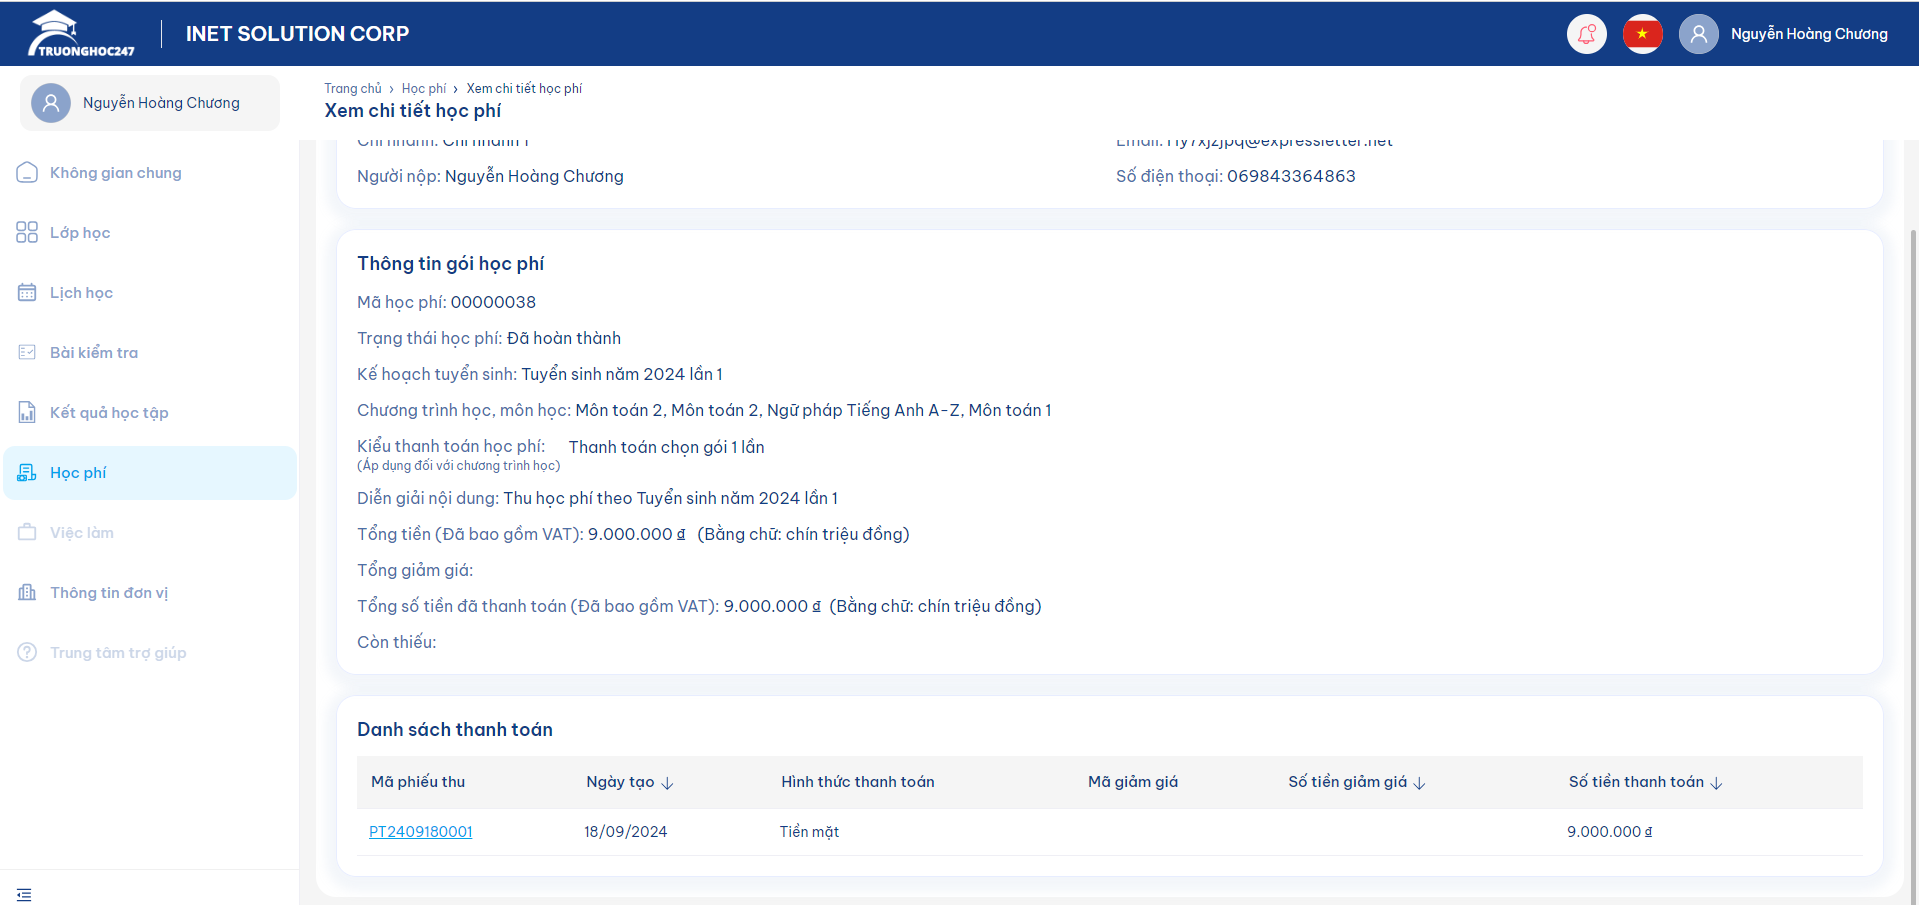Click the notification bell icon
Screen dimensions: 1919x905
1586,34
